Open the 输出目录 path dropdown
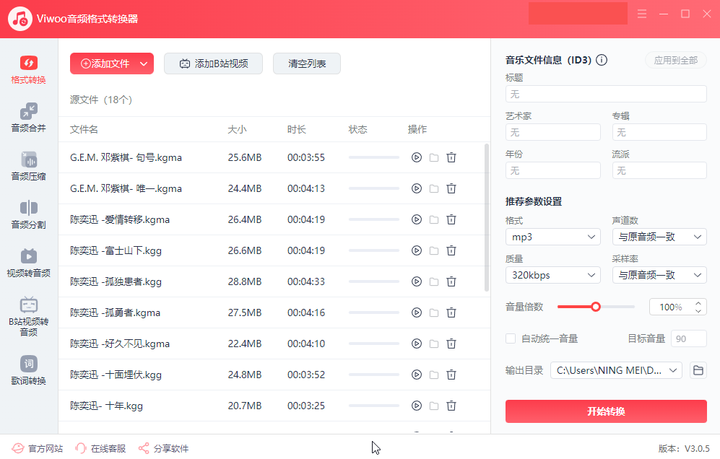Viewport: 720px width, 459px height. (616, 370)
